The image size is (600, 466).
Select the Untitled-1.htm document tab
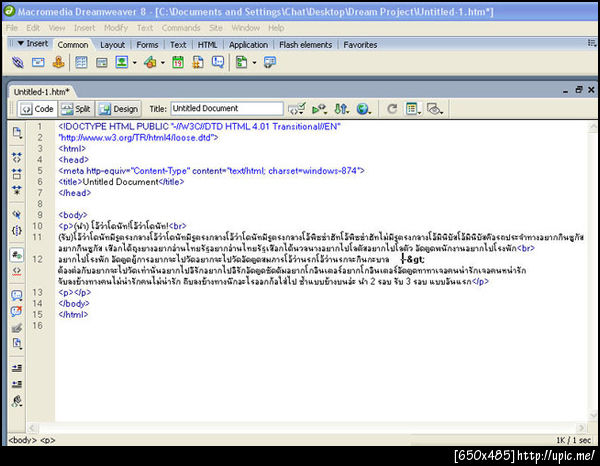41,92
